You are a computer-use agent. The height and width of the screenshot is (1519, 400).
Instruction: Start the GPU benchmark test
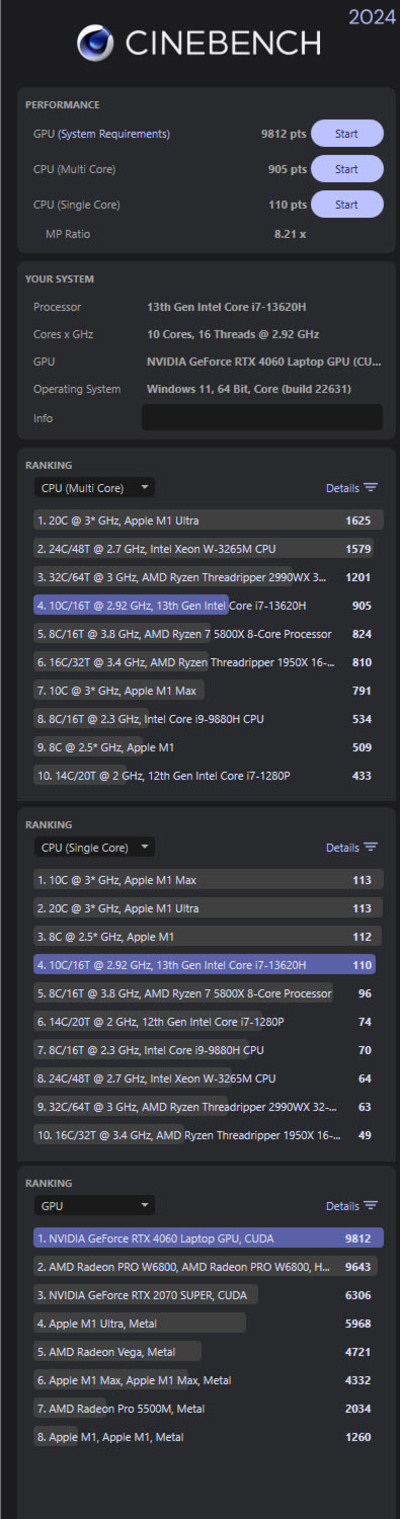click(x=347, y=133)
